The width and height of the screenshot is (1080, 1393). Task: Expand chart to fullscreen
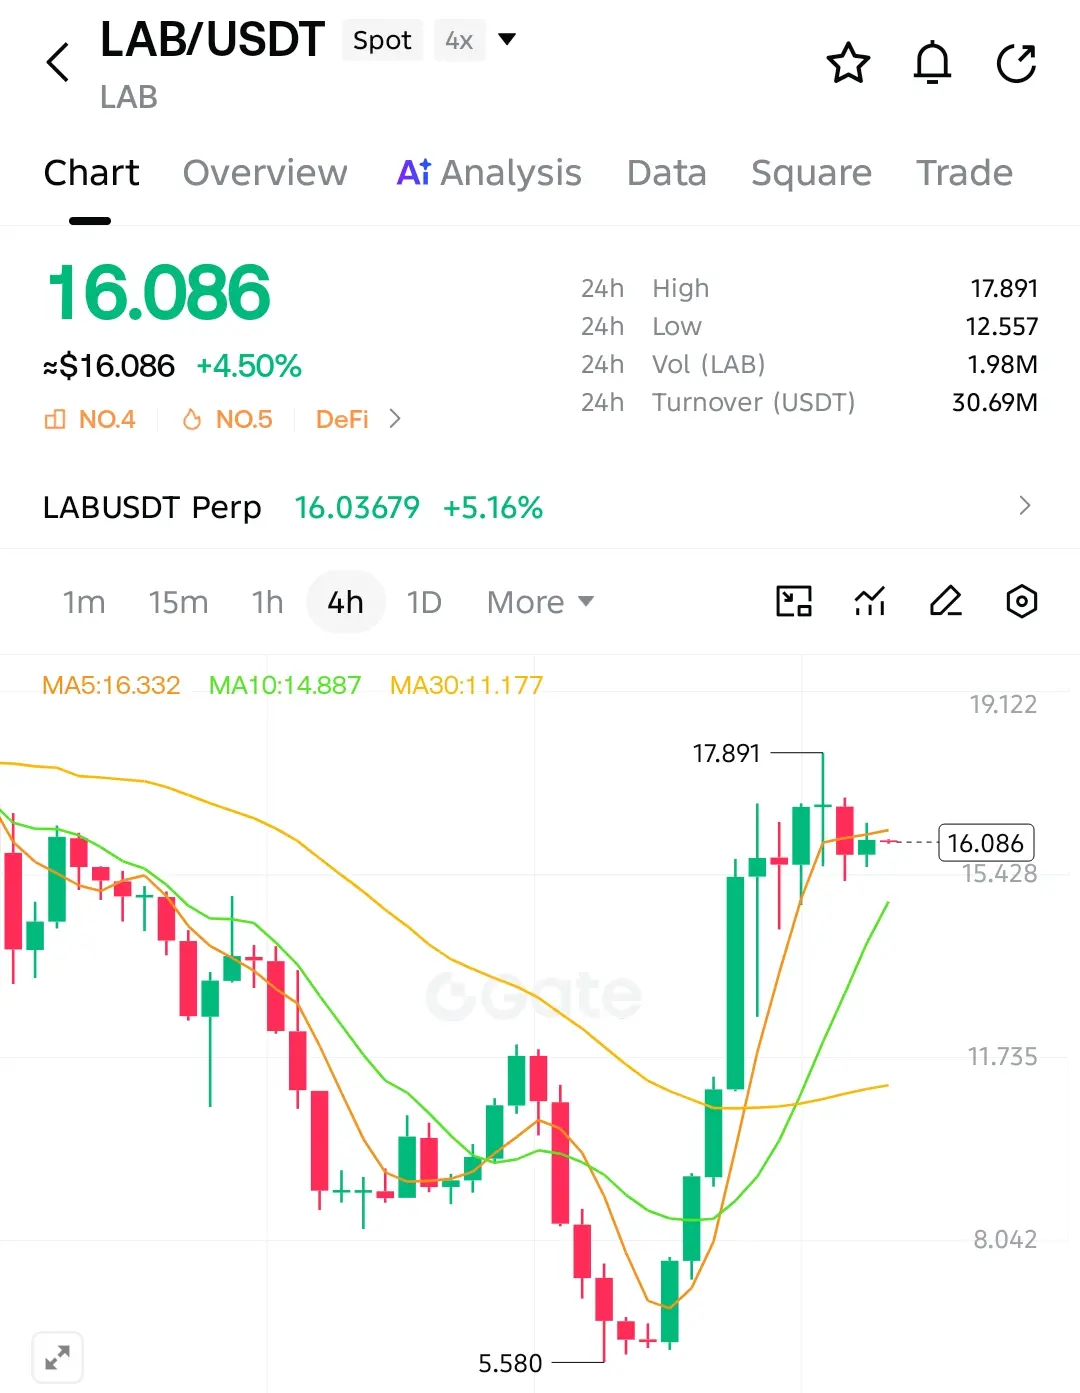click(57, 1357)
